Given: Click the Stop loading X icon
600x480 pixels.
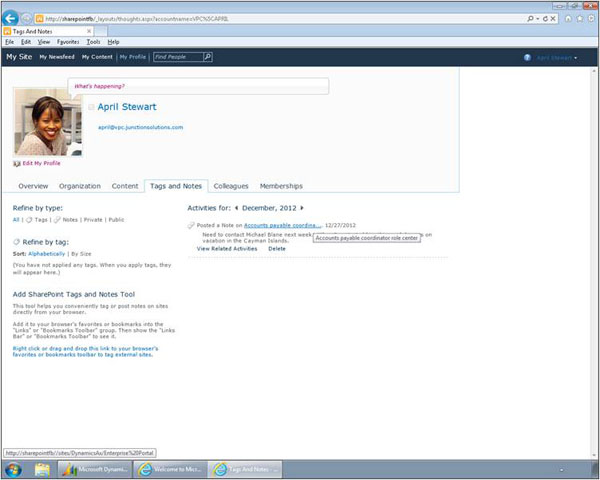Looking at the screenshot, I should pos(553,18).
